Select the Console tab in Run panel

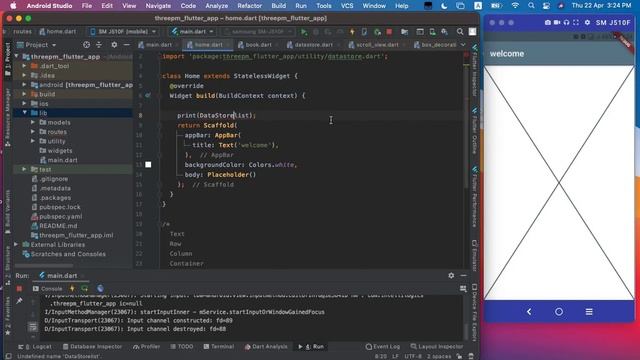[x=47, y=289]
